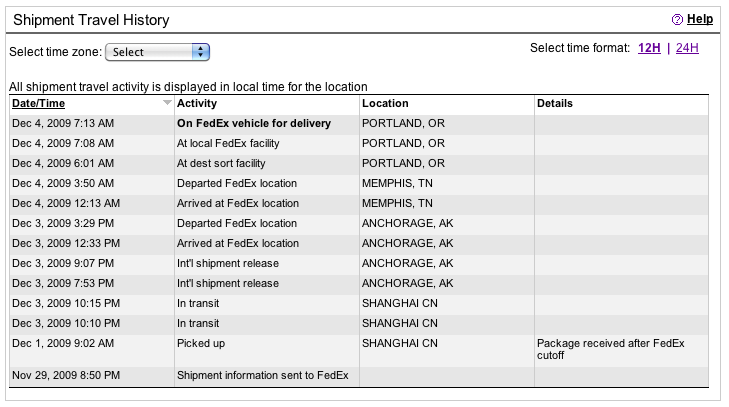Click the Dec 3, 2009 10:15 PM In transit row

click(197, 304)
